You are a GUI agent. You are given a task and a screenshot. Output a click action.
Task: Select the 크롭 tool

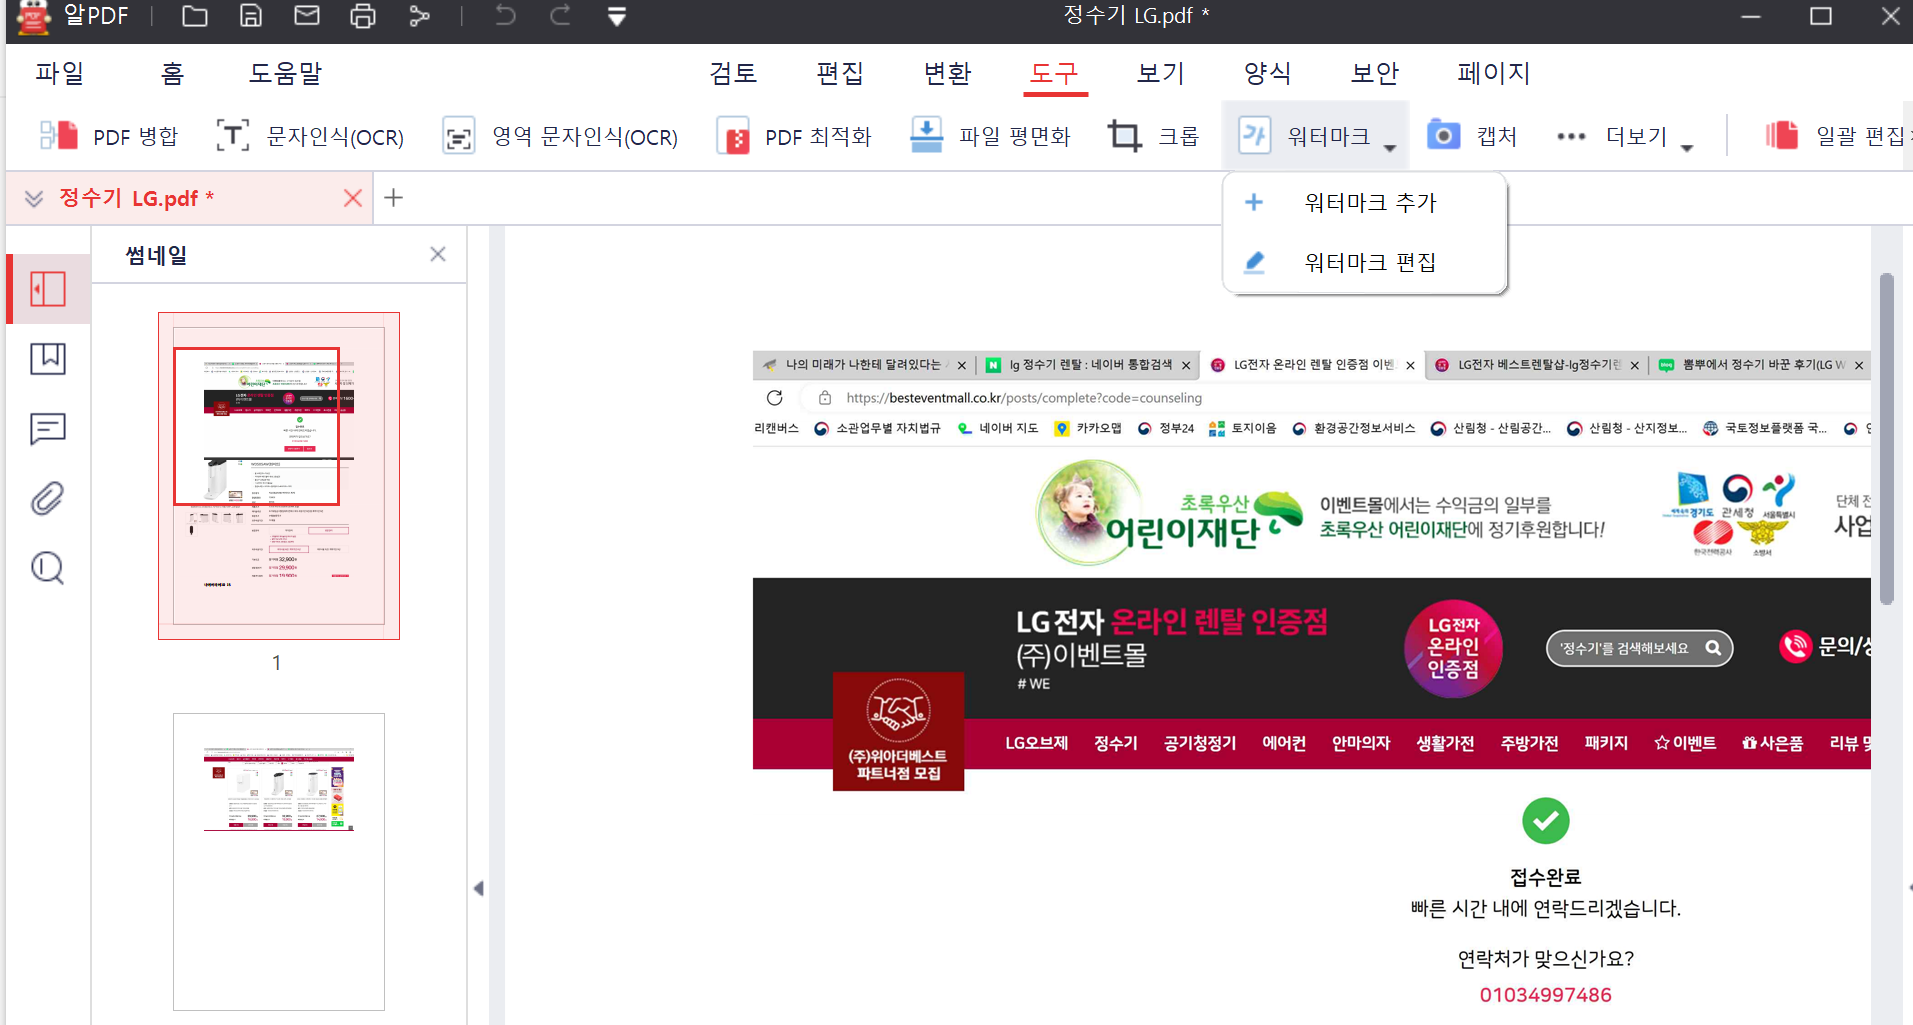[x=1153, y=136]
